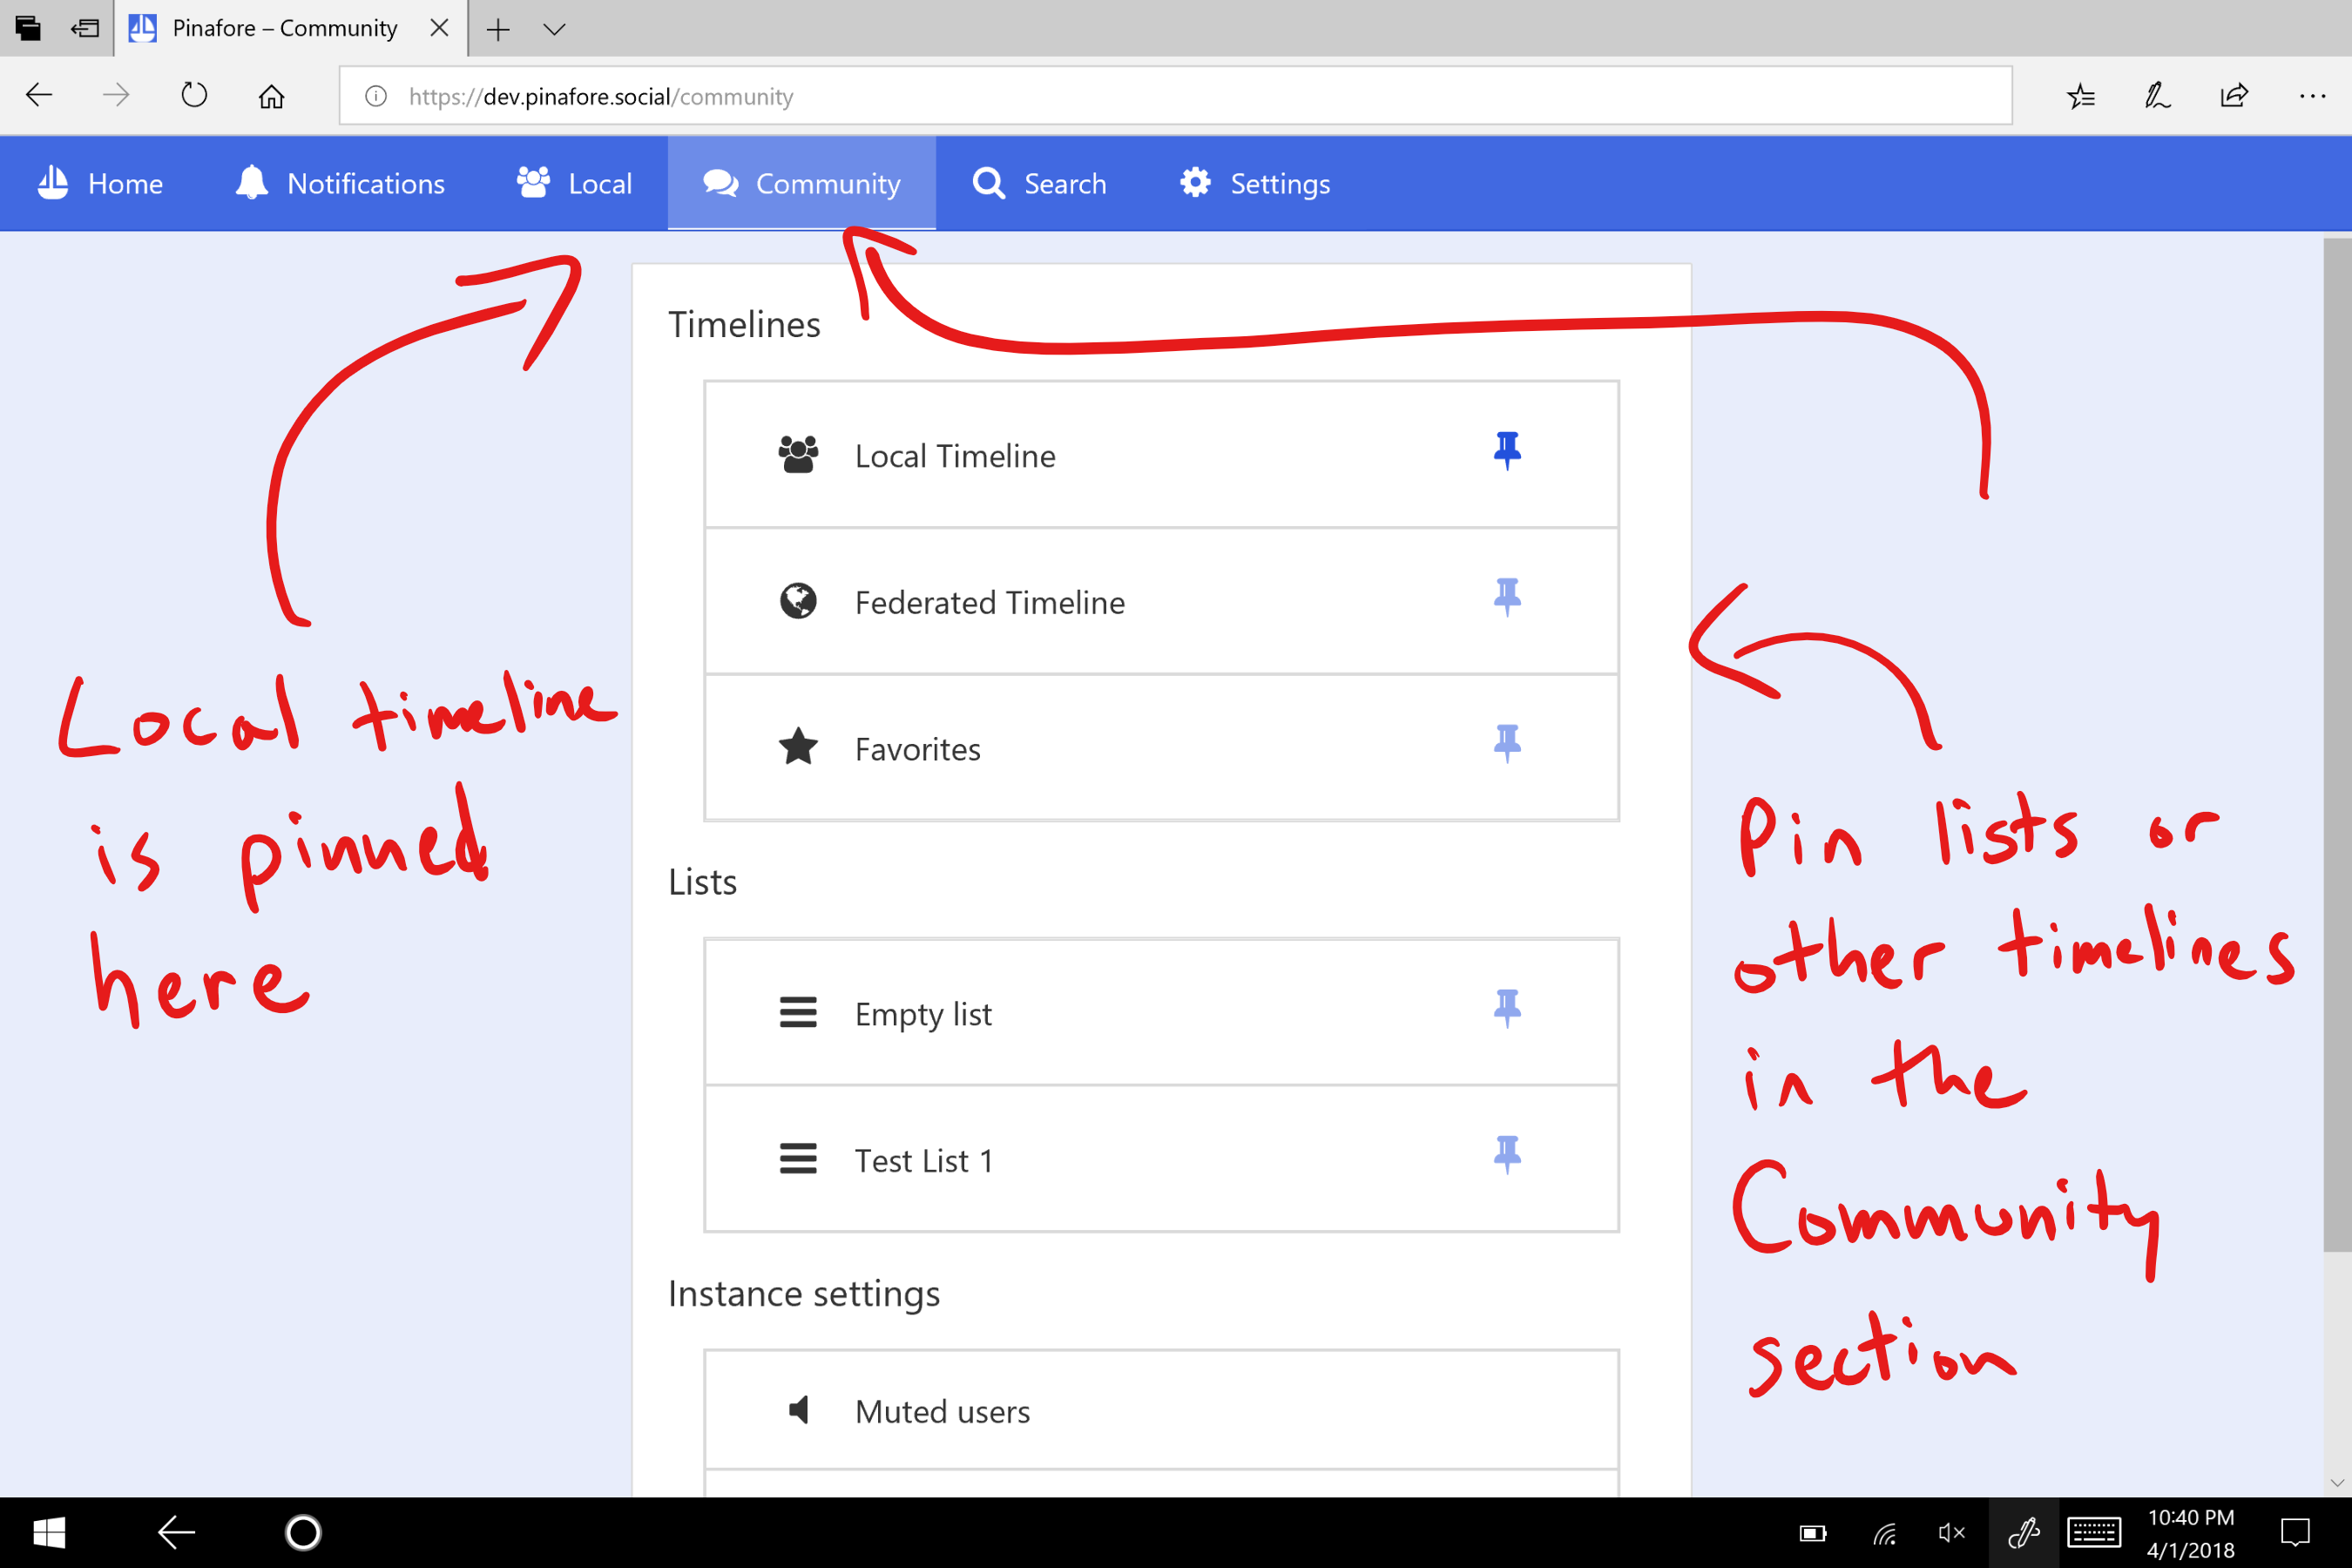This screenshot has height=1568, width=2352.
Task: Open the Notifications tab
Action: 340,183
